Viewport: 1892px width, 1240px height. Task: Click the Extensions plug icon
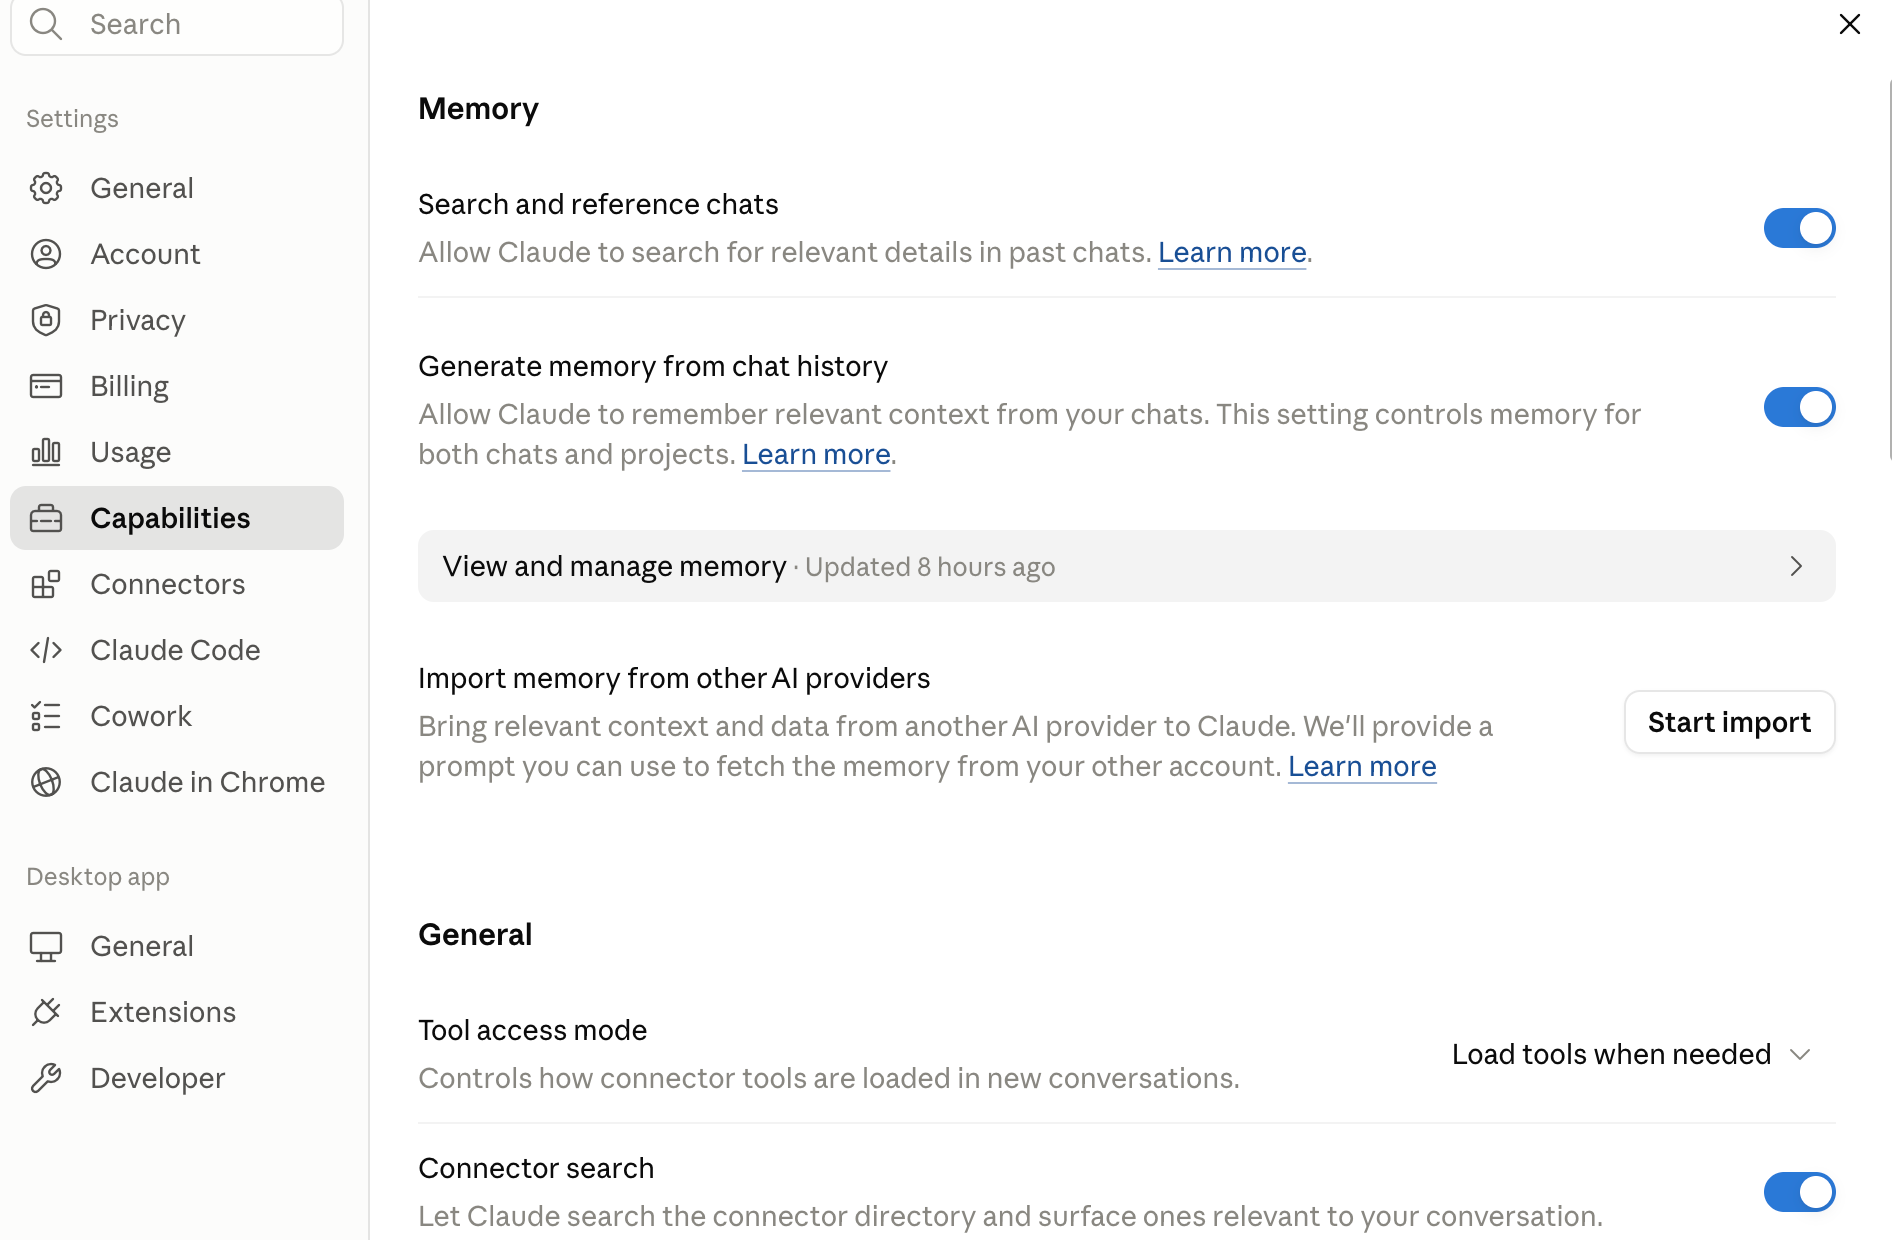pos(46,1012)
